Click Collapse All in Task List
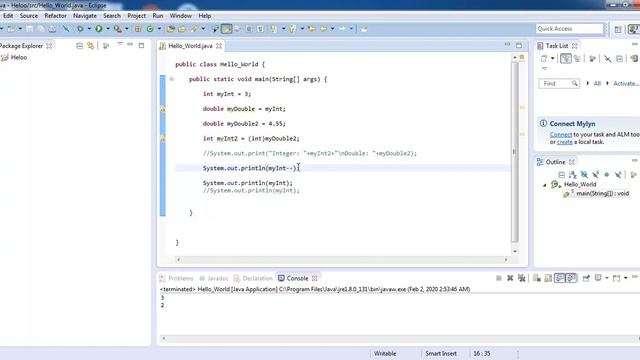Image resolution: width=640 pixels, height=360 pixels. (x=620, y=59)
